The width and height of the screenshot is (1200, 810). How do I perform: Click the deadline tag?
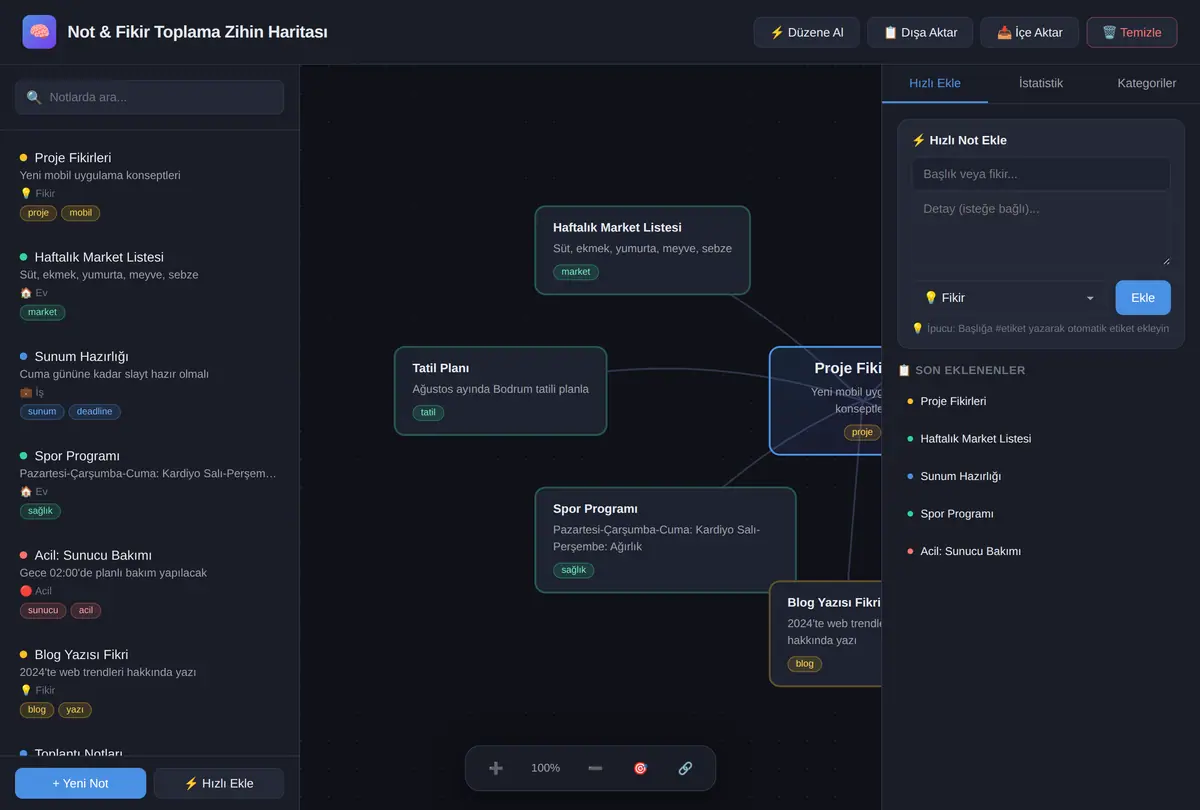coord(94,411)
